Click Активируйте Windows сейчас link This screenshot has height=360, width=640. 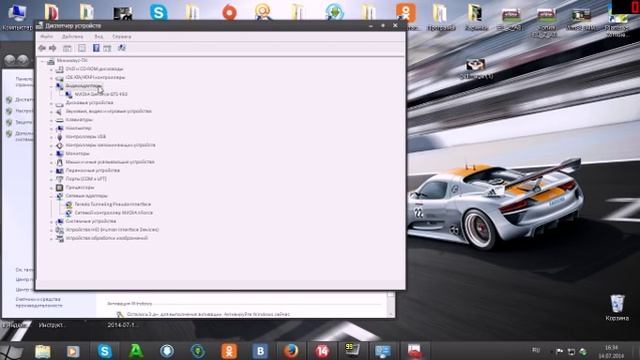[257, 314]
